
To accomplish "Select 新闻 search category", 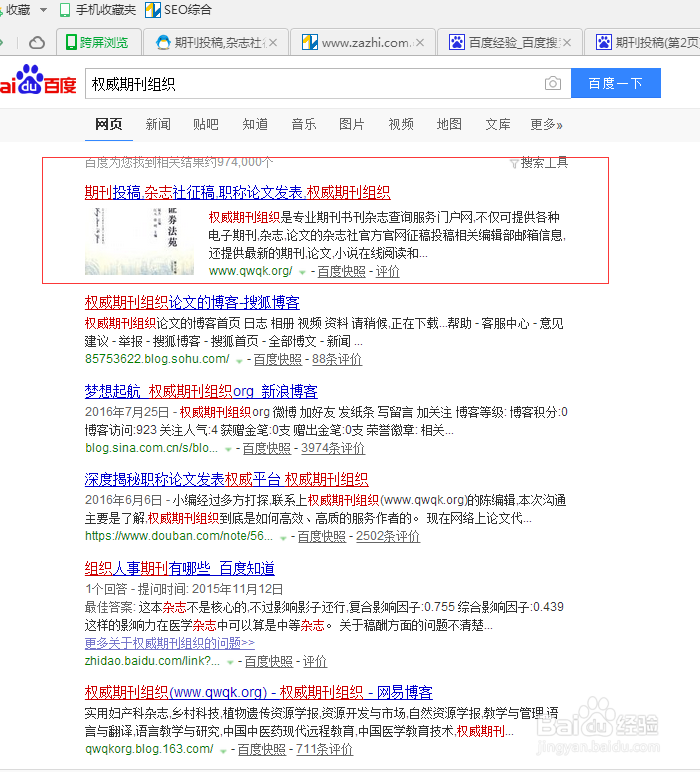I will pos(158,124).
